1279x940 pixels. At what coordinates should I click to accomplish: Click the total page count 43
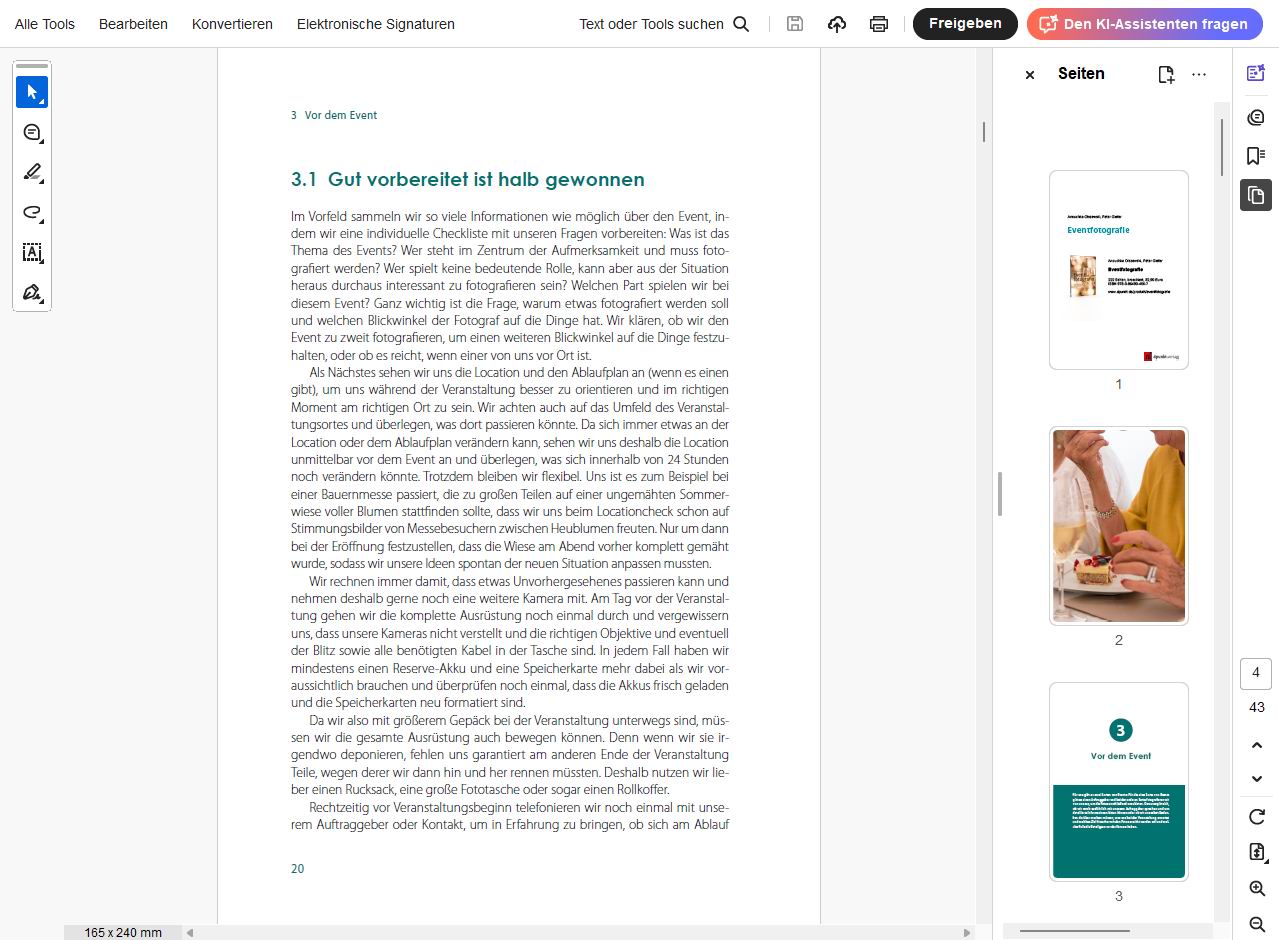(1257, 707)
